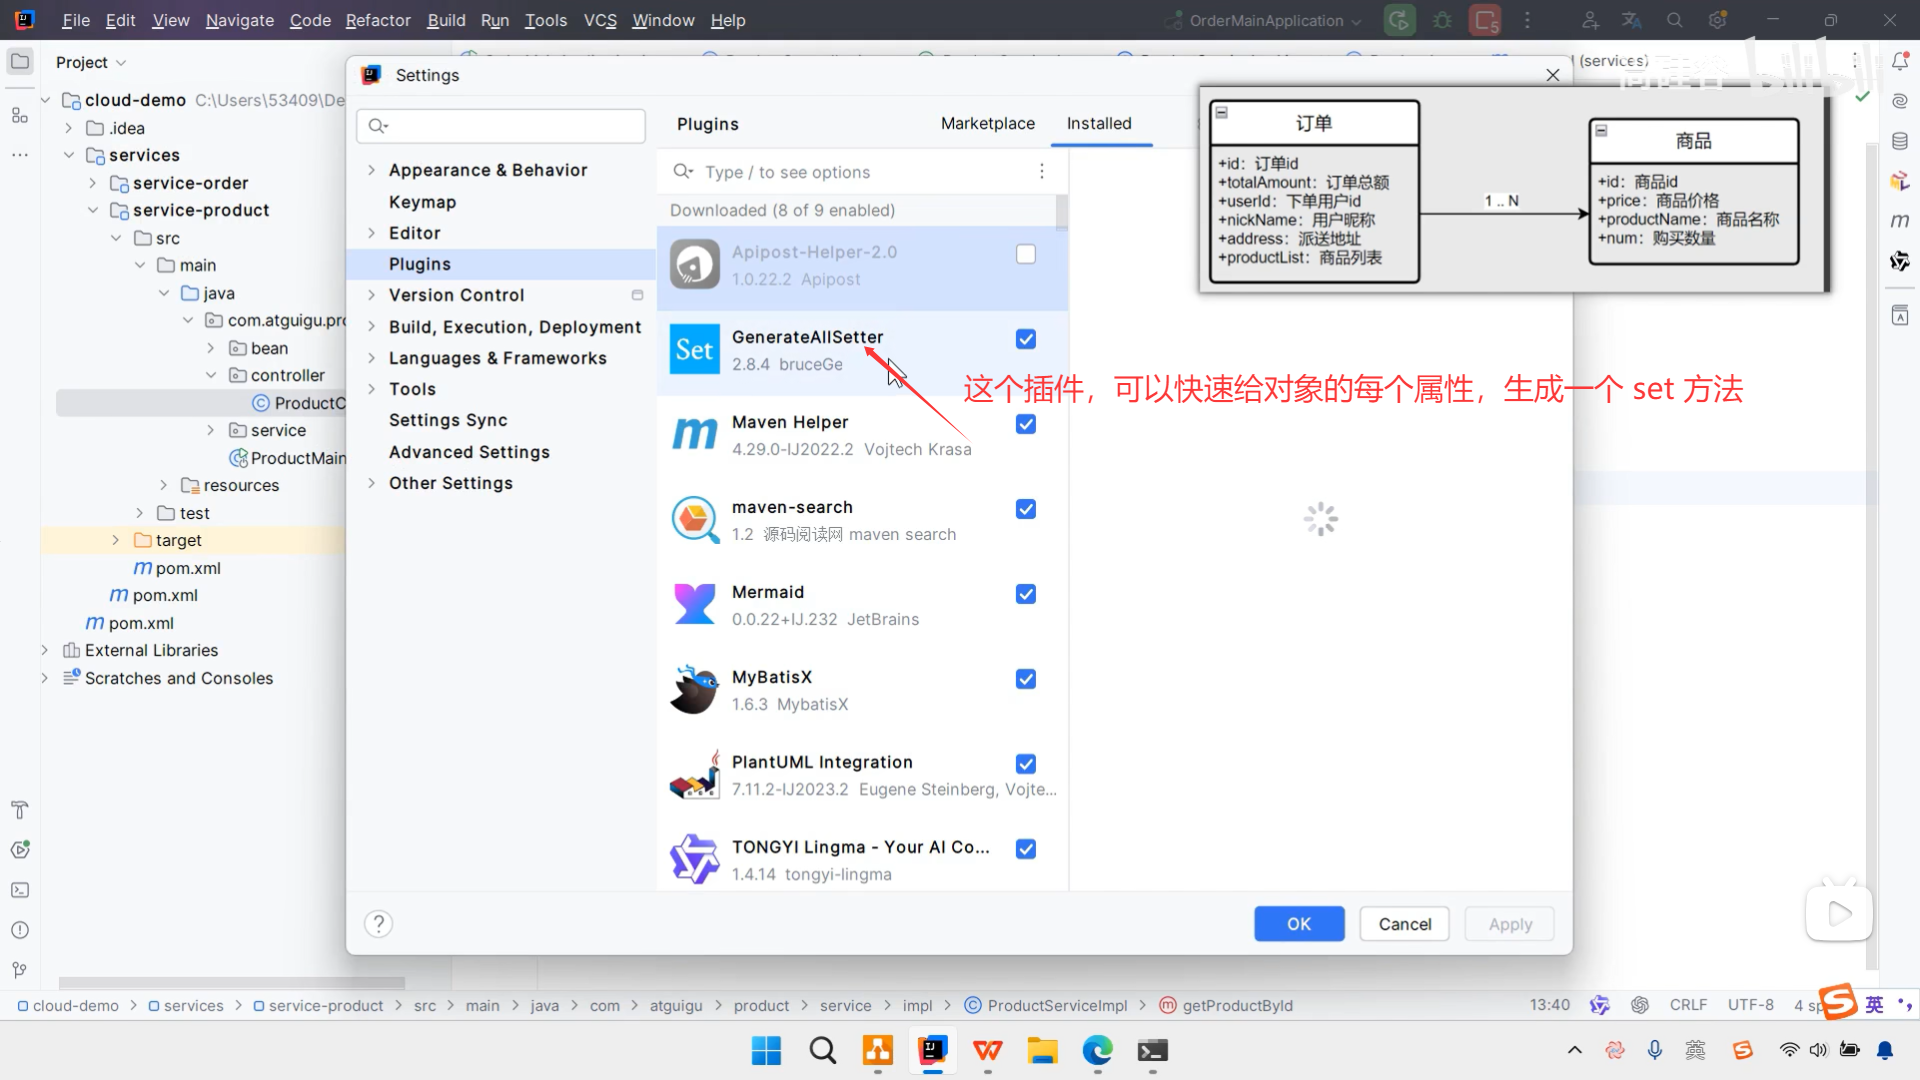Click the Debug bug icon in toolbar

click(1442, 20)
